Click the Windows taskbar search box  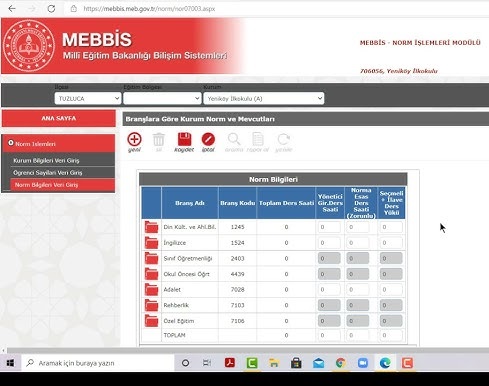(x=98, y=363)
